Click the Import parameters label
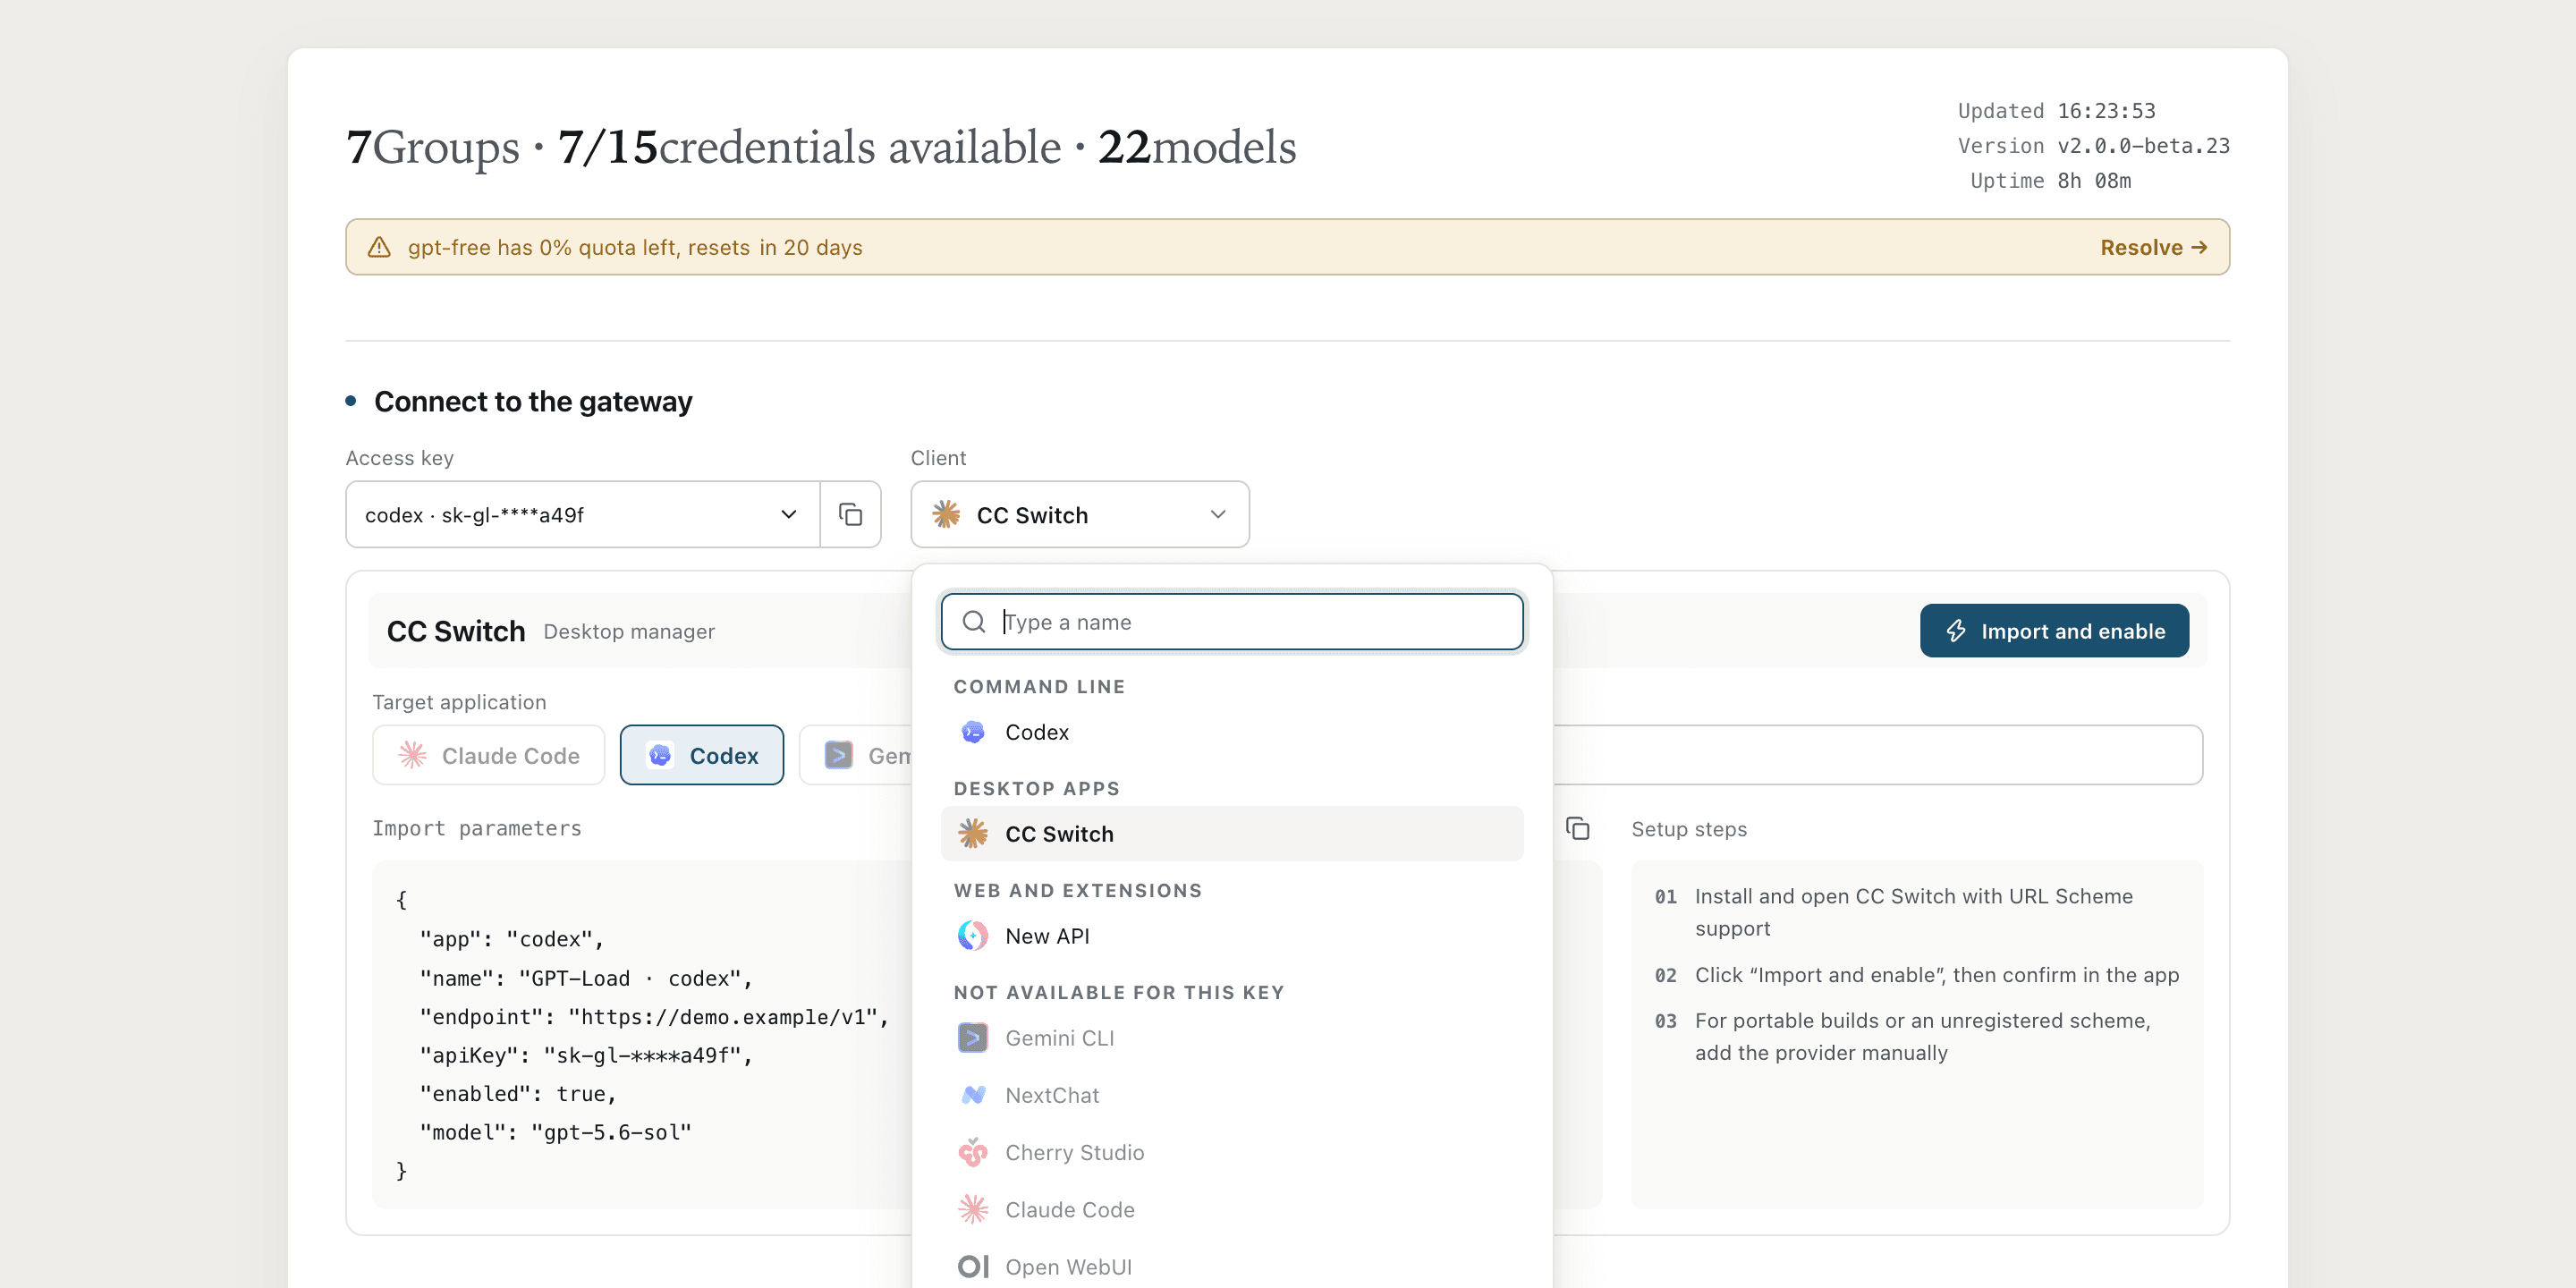The height and width of the screenshot is (1288, 2576). click(477, 828)
